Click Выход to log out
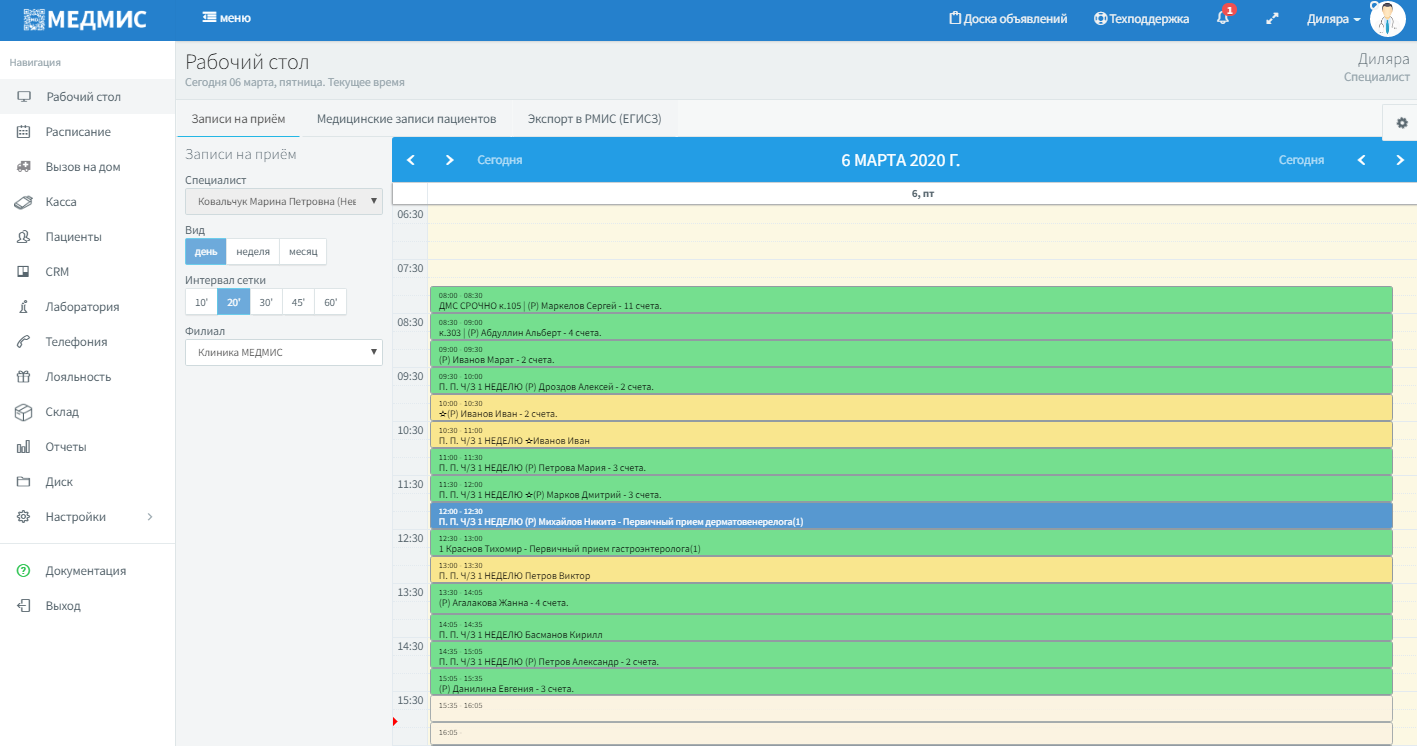The height and width of the screenshot is (746, 1417). click(63, 606)
